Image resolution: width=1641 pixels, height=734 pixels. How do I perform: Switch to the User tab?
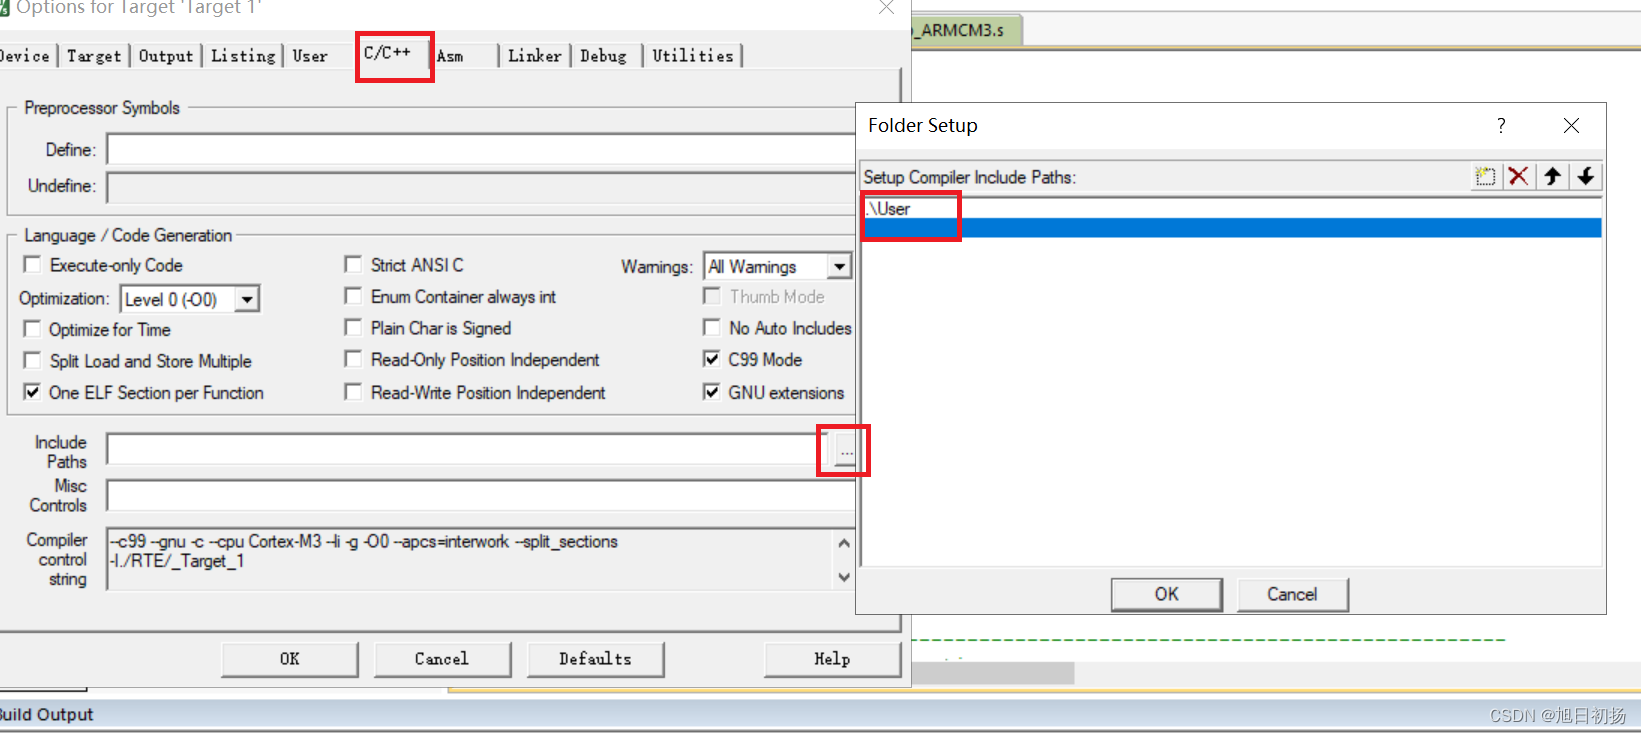click(310, 56)
